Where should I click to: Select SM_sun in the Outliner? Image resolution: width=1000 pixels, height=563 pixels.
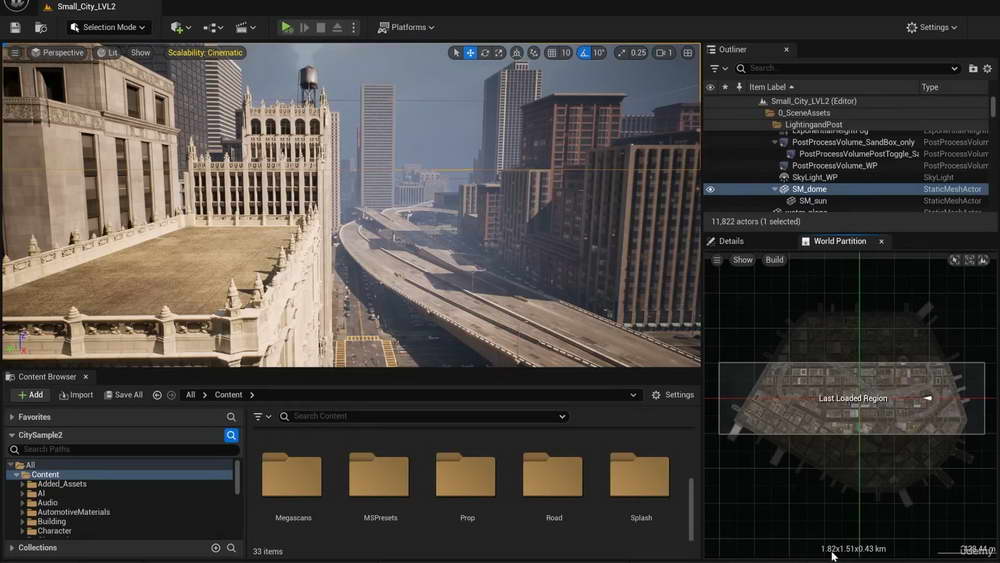coord(812,201)
